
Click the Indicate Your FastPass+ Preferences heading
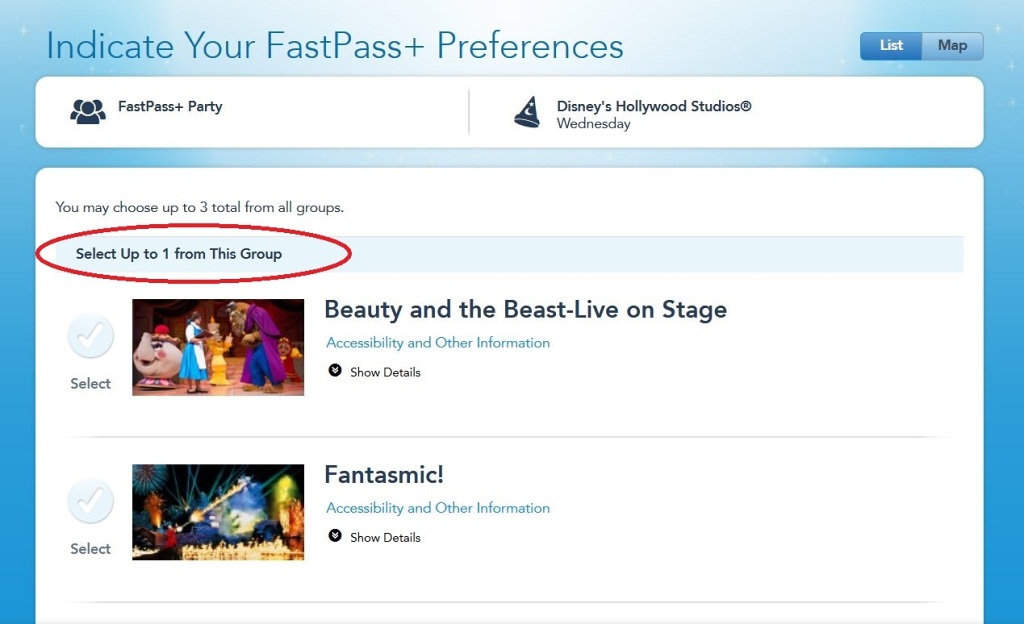(335, 46)
